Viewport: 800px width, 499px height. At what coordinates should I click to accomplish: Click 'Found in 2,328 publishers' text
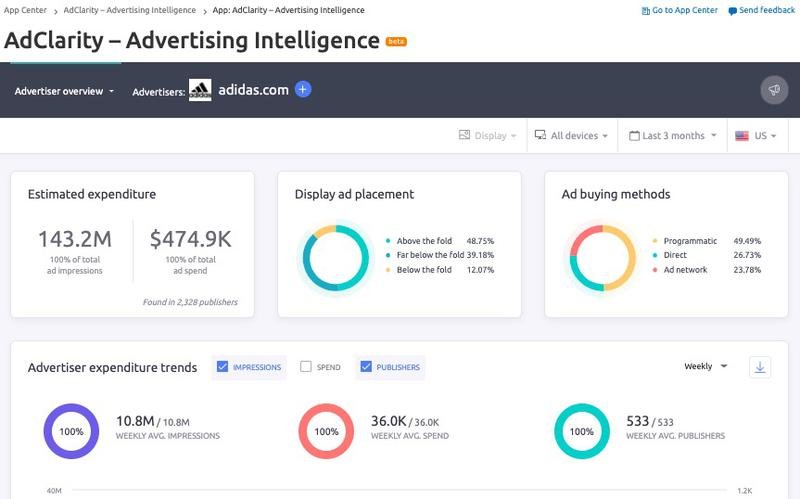190,302
